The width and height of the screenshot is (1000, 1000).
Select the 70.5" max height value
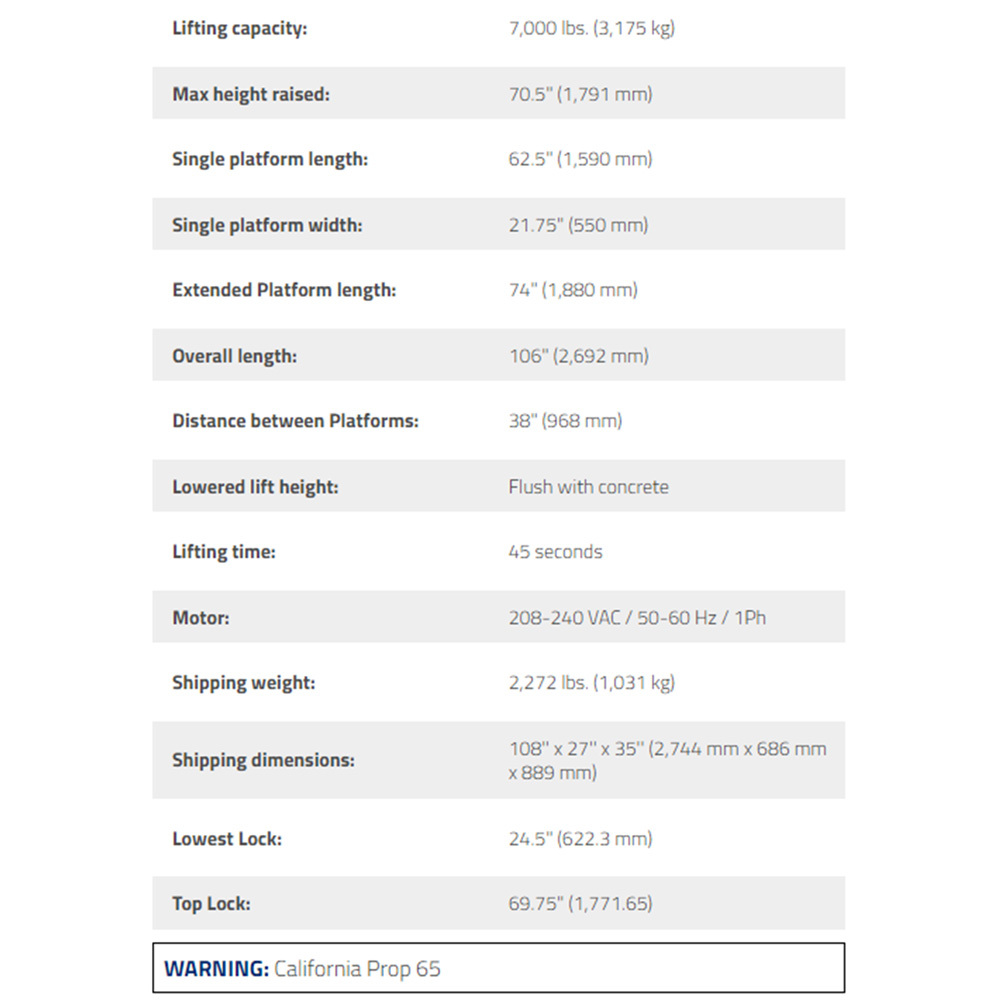(x=580, y=94)
